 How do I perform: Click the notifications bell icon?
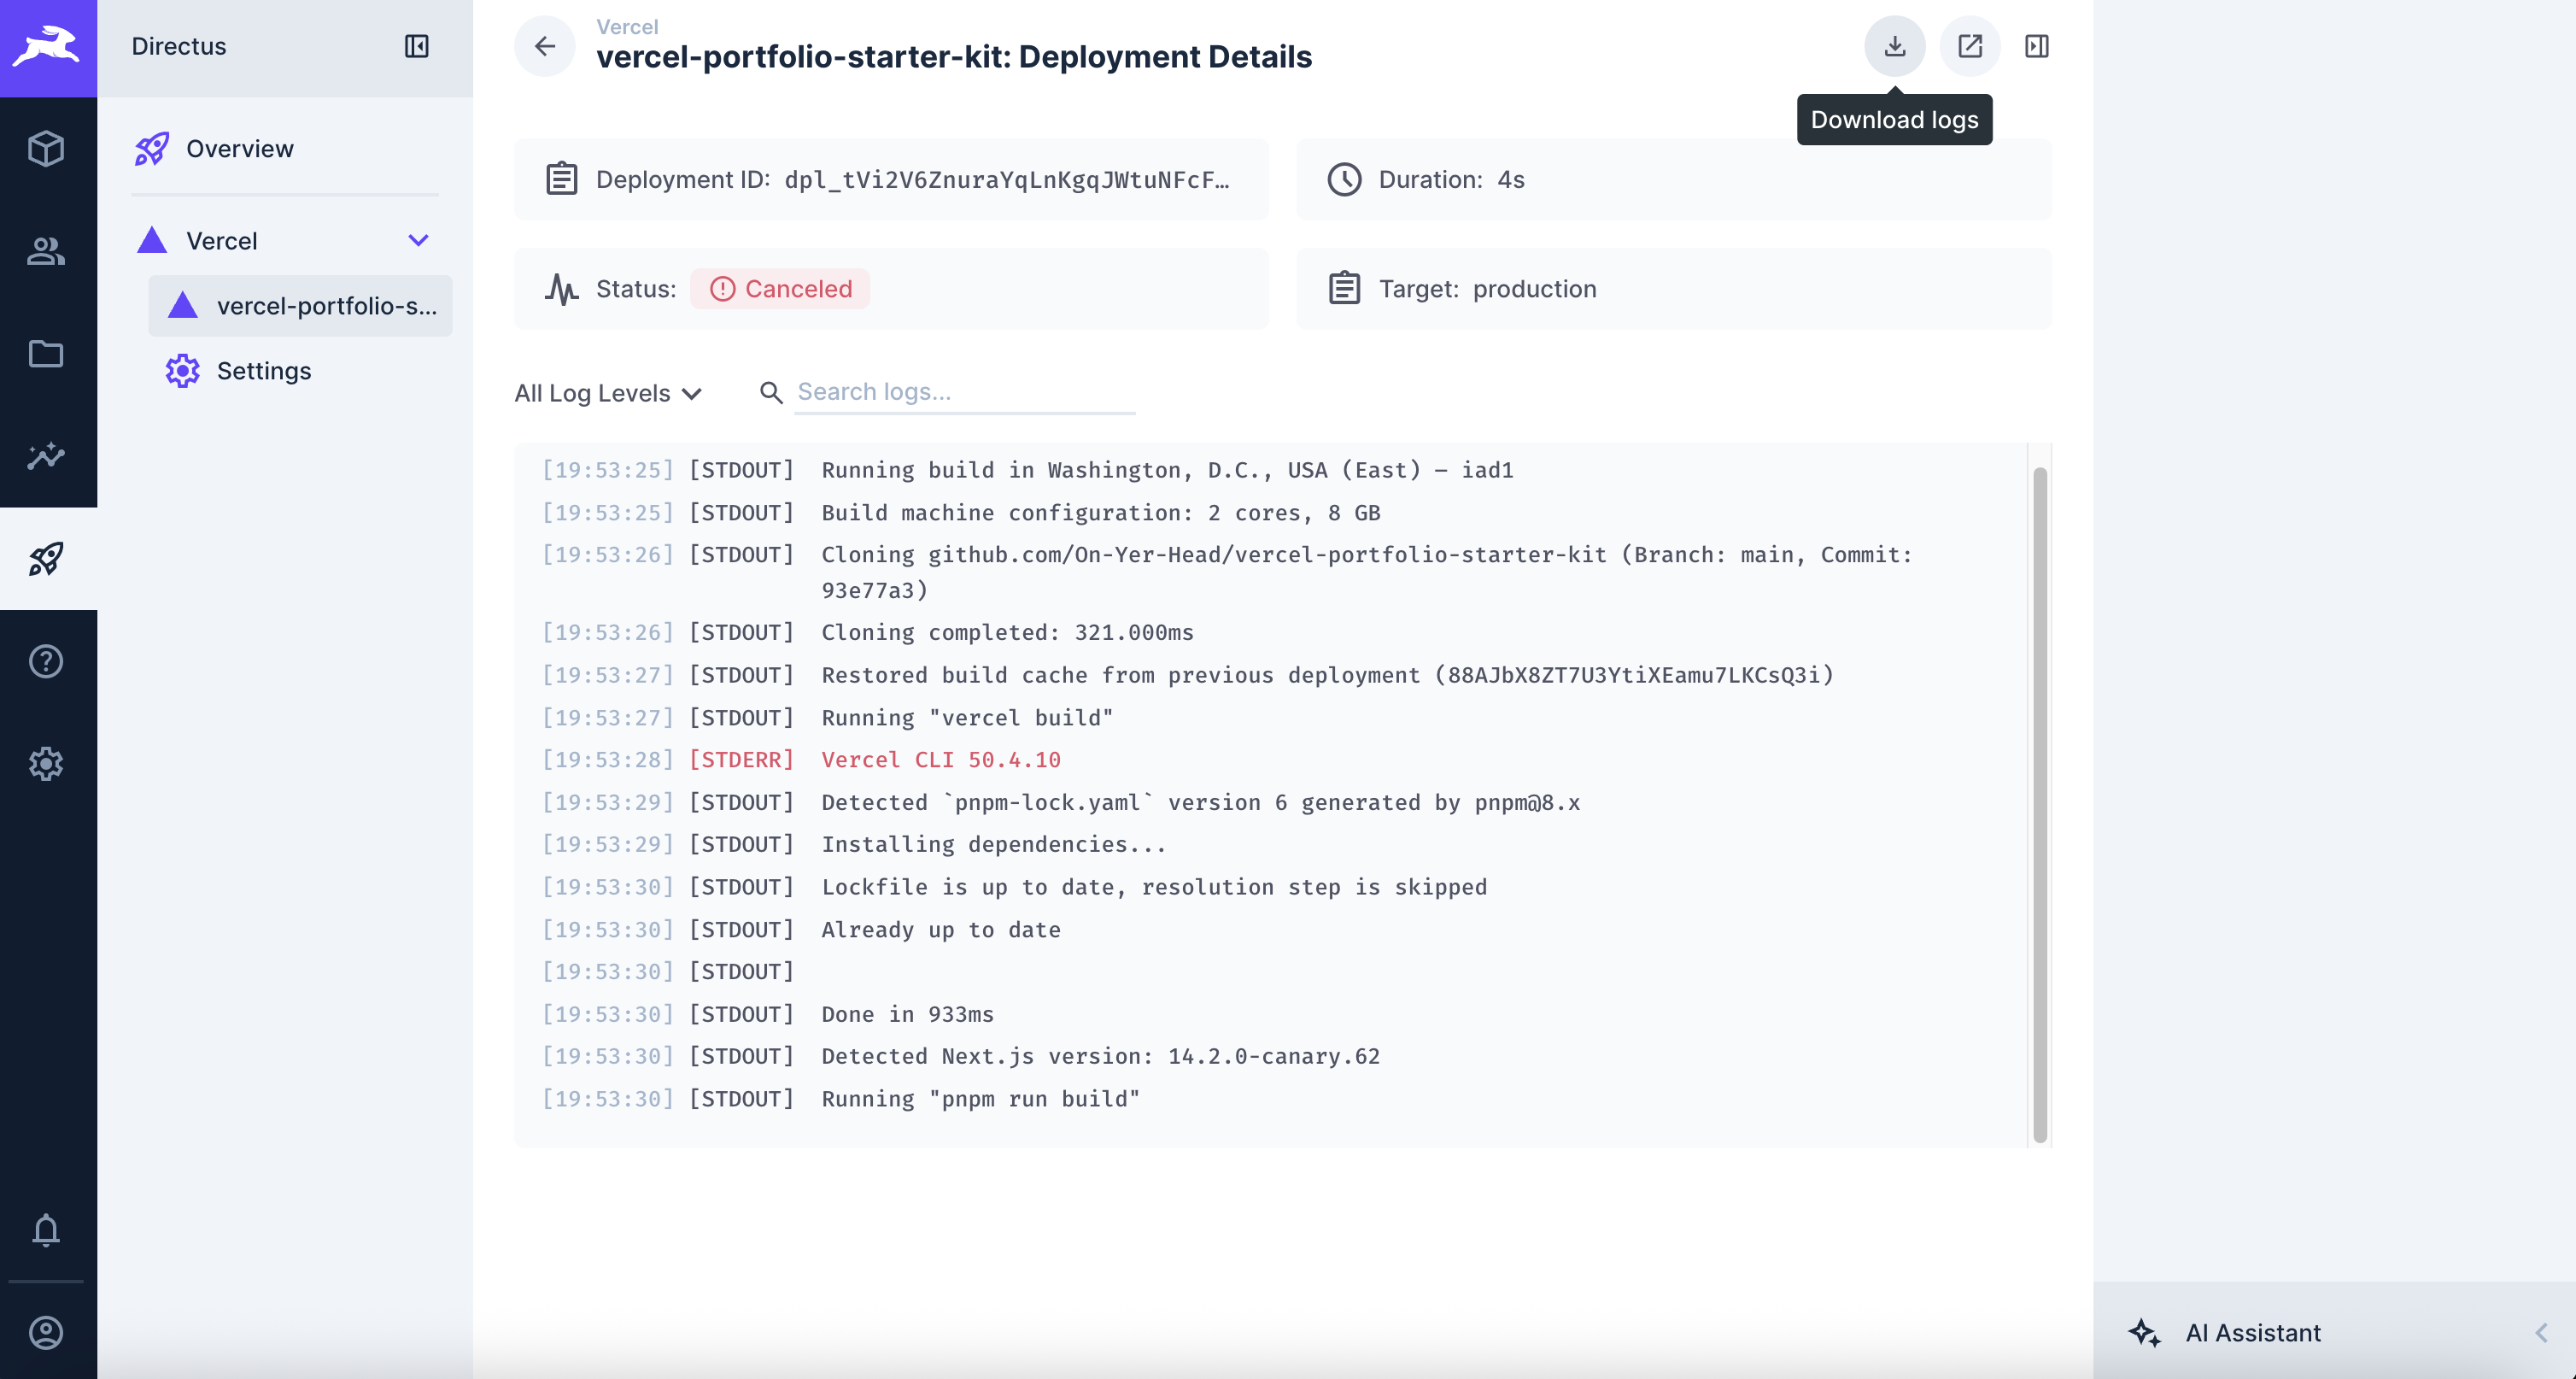click(x=47, y=1231)
